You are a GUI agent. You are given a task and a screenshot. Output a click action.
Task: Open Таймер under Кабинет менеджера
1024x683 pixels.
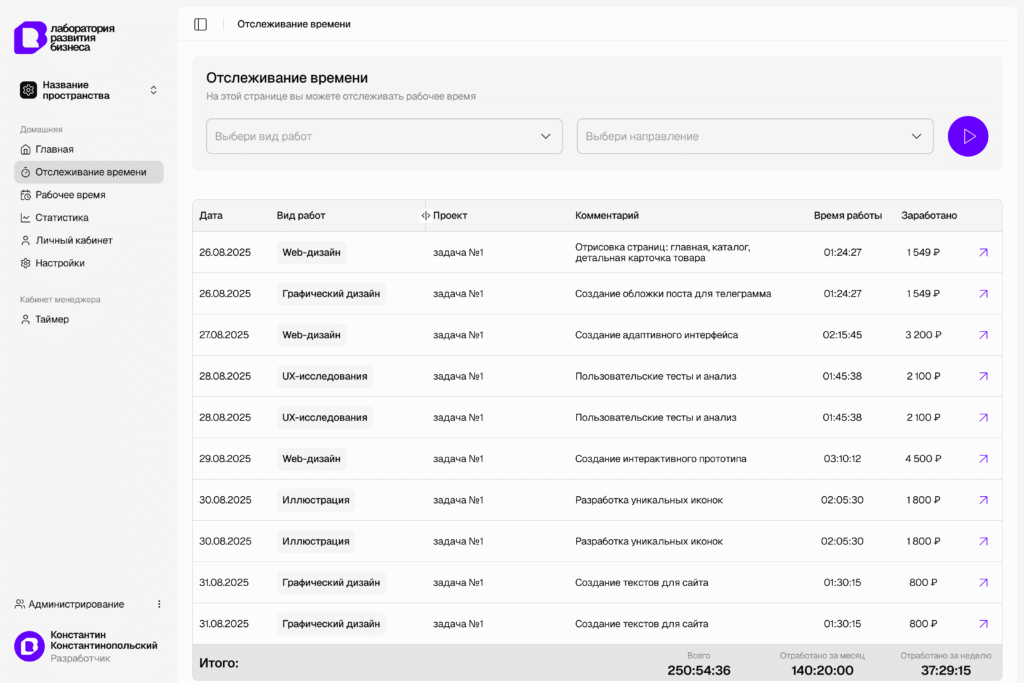52,320
